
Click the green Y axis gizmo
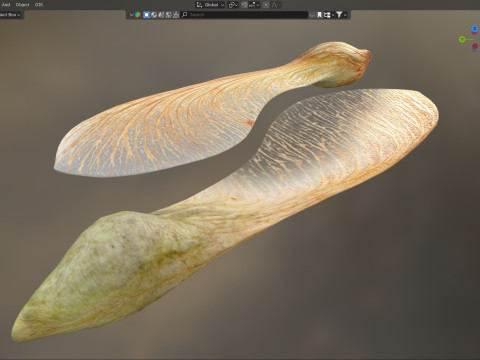point(462,39)
